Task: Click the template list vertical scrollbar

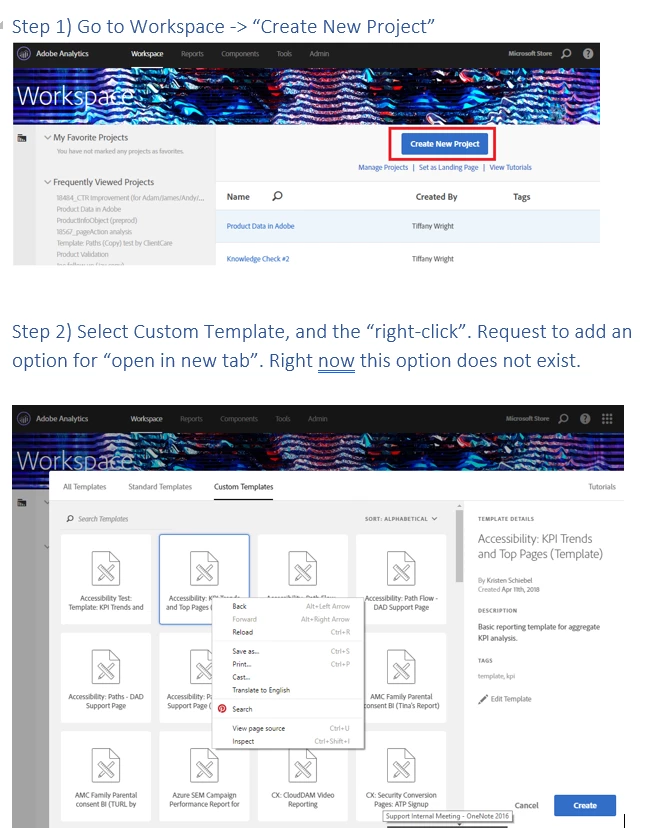Action: (459, 546)
